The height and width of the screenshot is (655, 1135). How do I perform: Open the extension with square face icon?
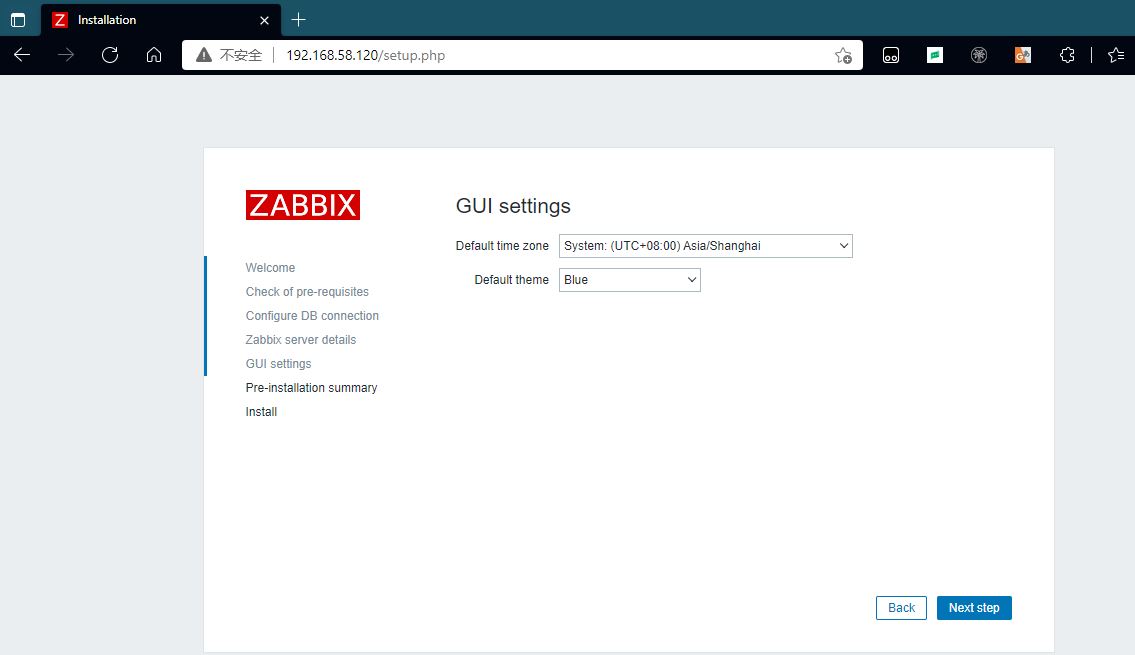click(x=891, y=55)
